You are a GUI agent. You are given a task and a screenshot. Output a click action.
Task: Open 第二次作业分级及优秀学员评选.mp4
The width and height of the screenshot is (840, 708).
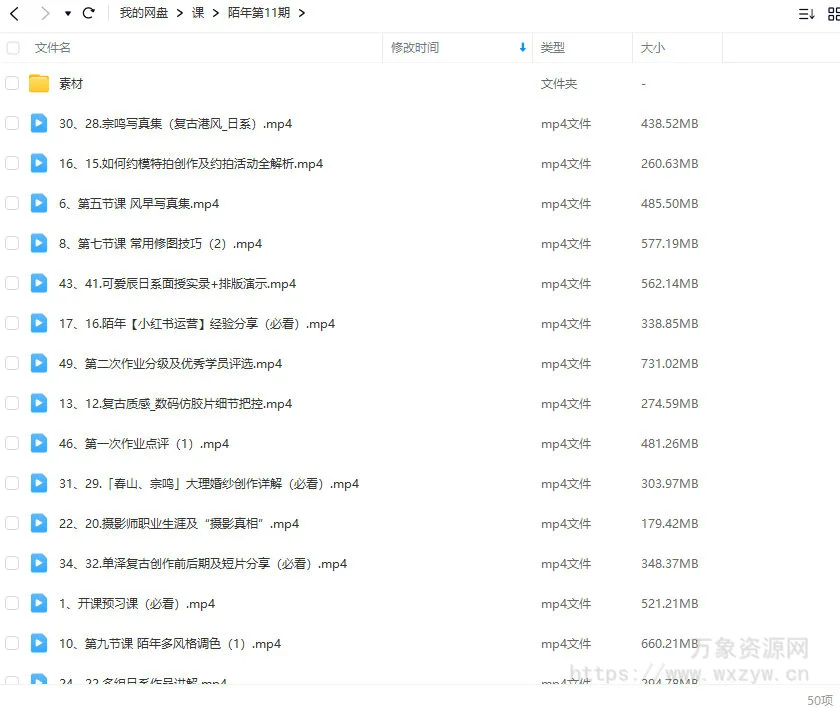[170, 363]
